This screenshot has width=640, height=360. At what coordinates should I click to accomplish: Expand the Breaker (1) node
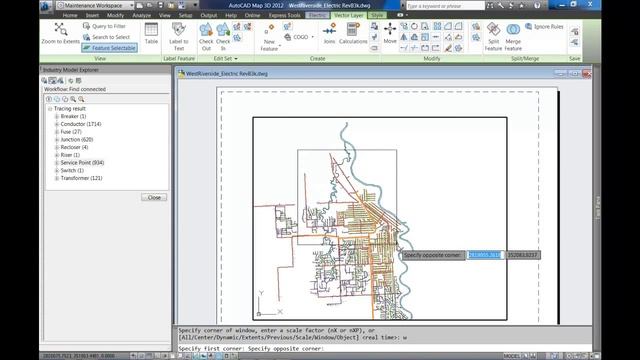57,117
